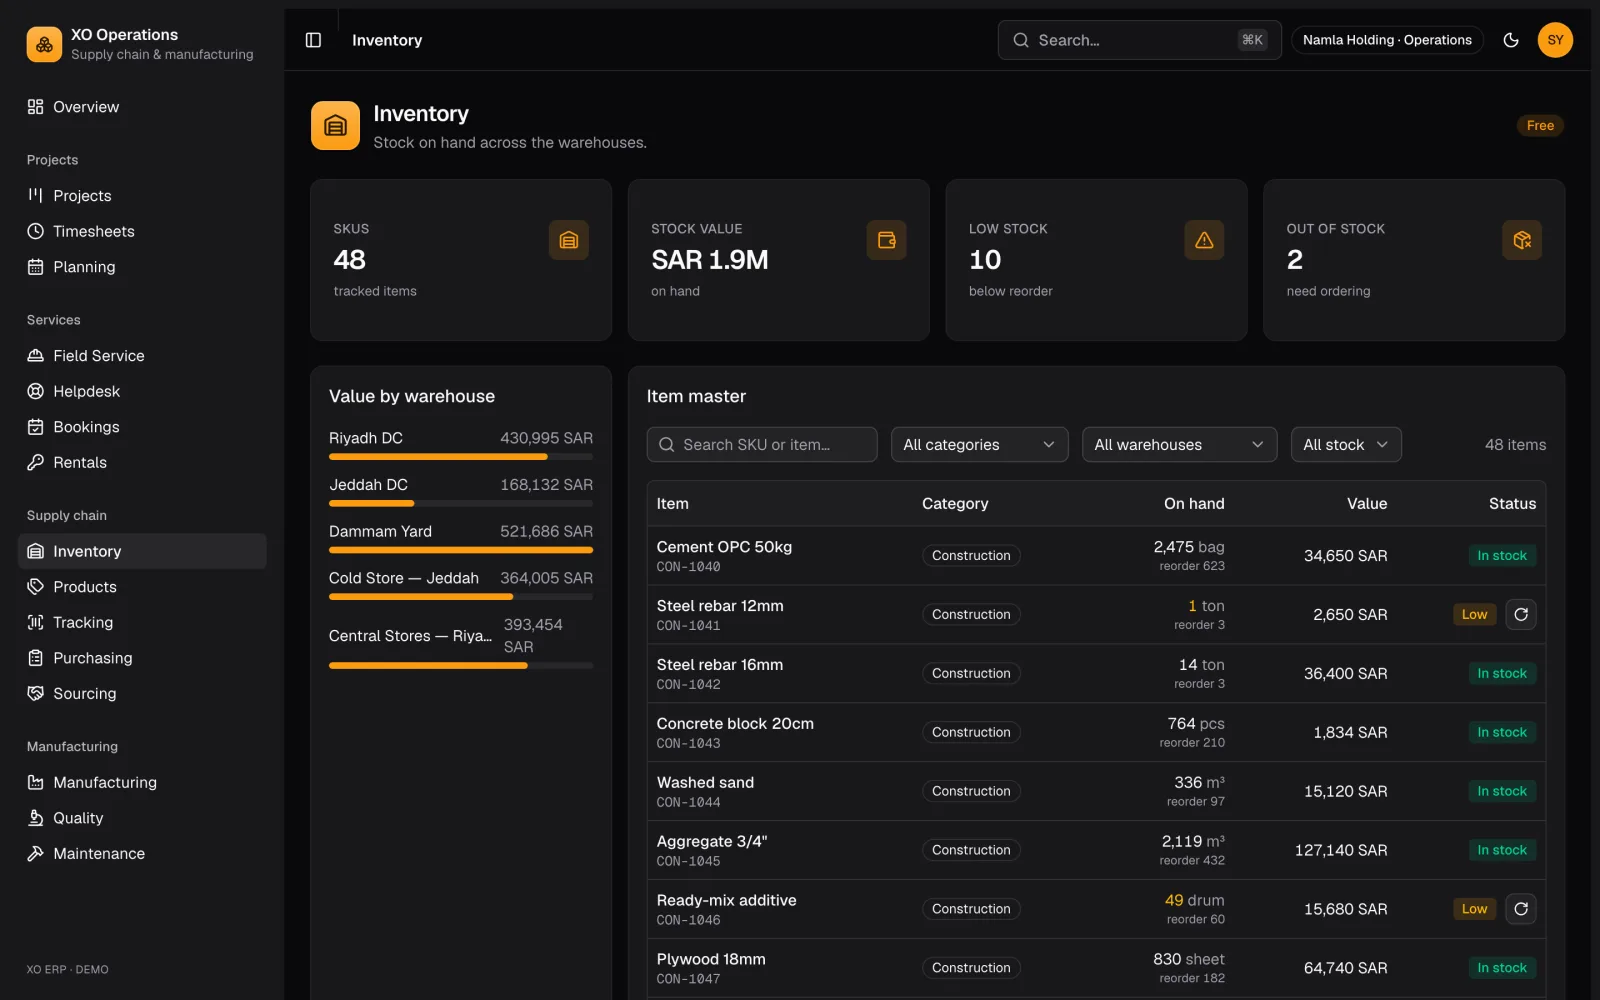The height and width of the screenshot is (1000, 1600).
Task: Navigate to Sourcing
Action: 142,693
